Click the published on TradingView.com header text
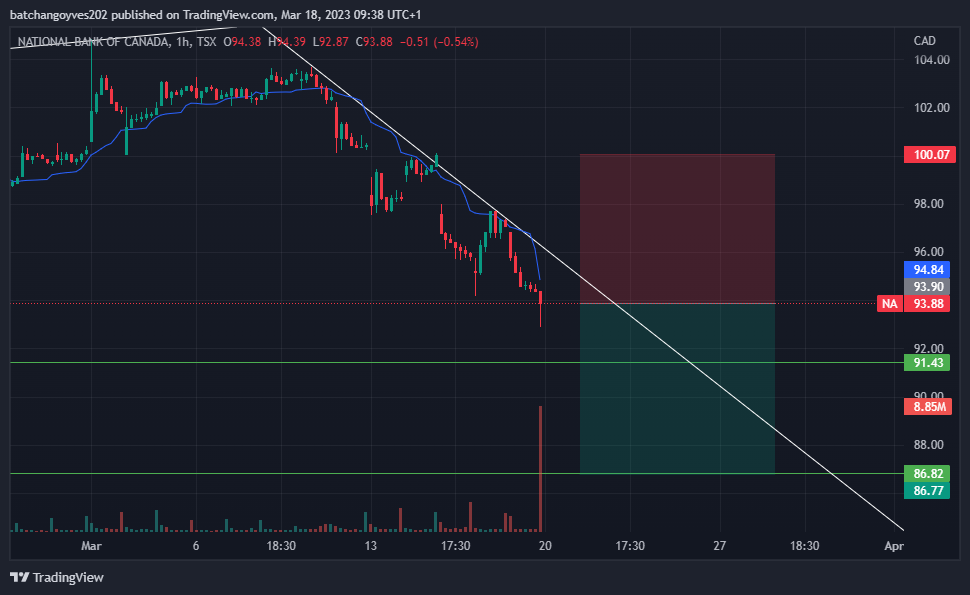This screenshot has height=595, width=970. [x=192, y=15]
